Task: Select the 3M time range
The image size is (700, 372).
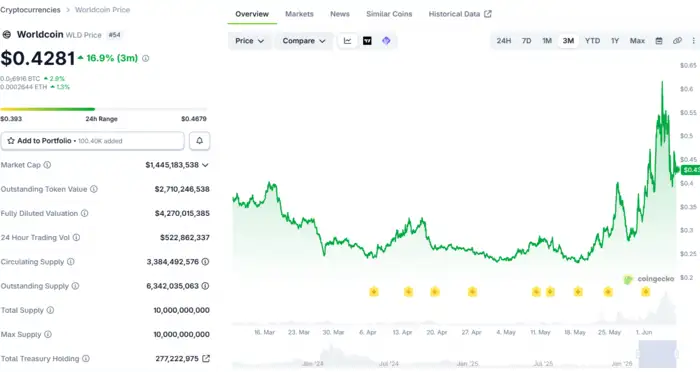Action: coord(568,41)
